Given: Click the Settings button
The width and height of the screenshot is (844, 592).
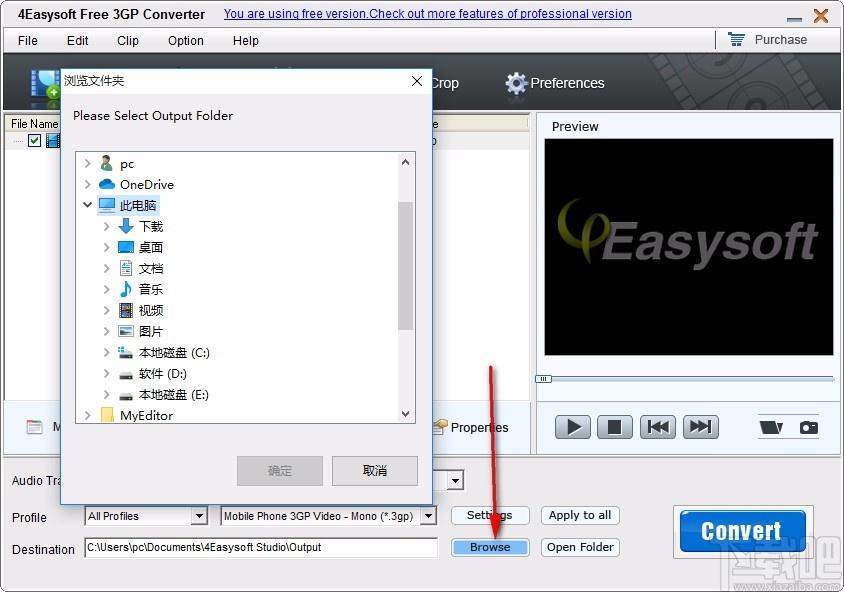Looking at the screenshot, I should tap(490, 515).
